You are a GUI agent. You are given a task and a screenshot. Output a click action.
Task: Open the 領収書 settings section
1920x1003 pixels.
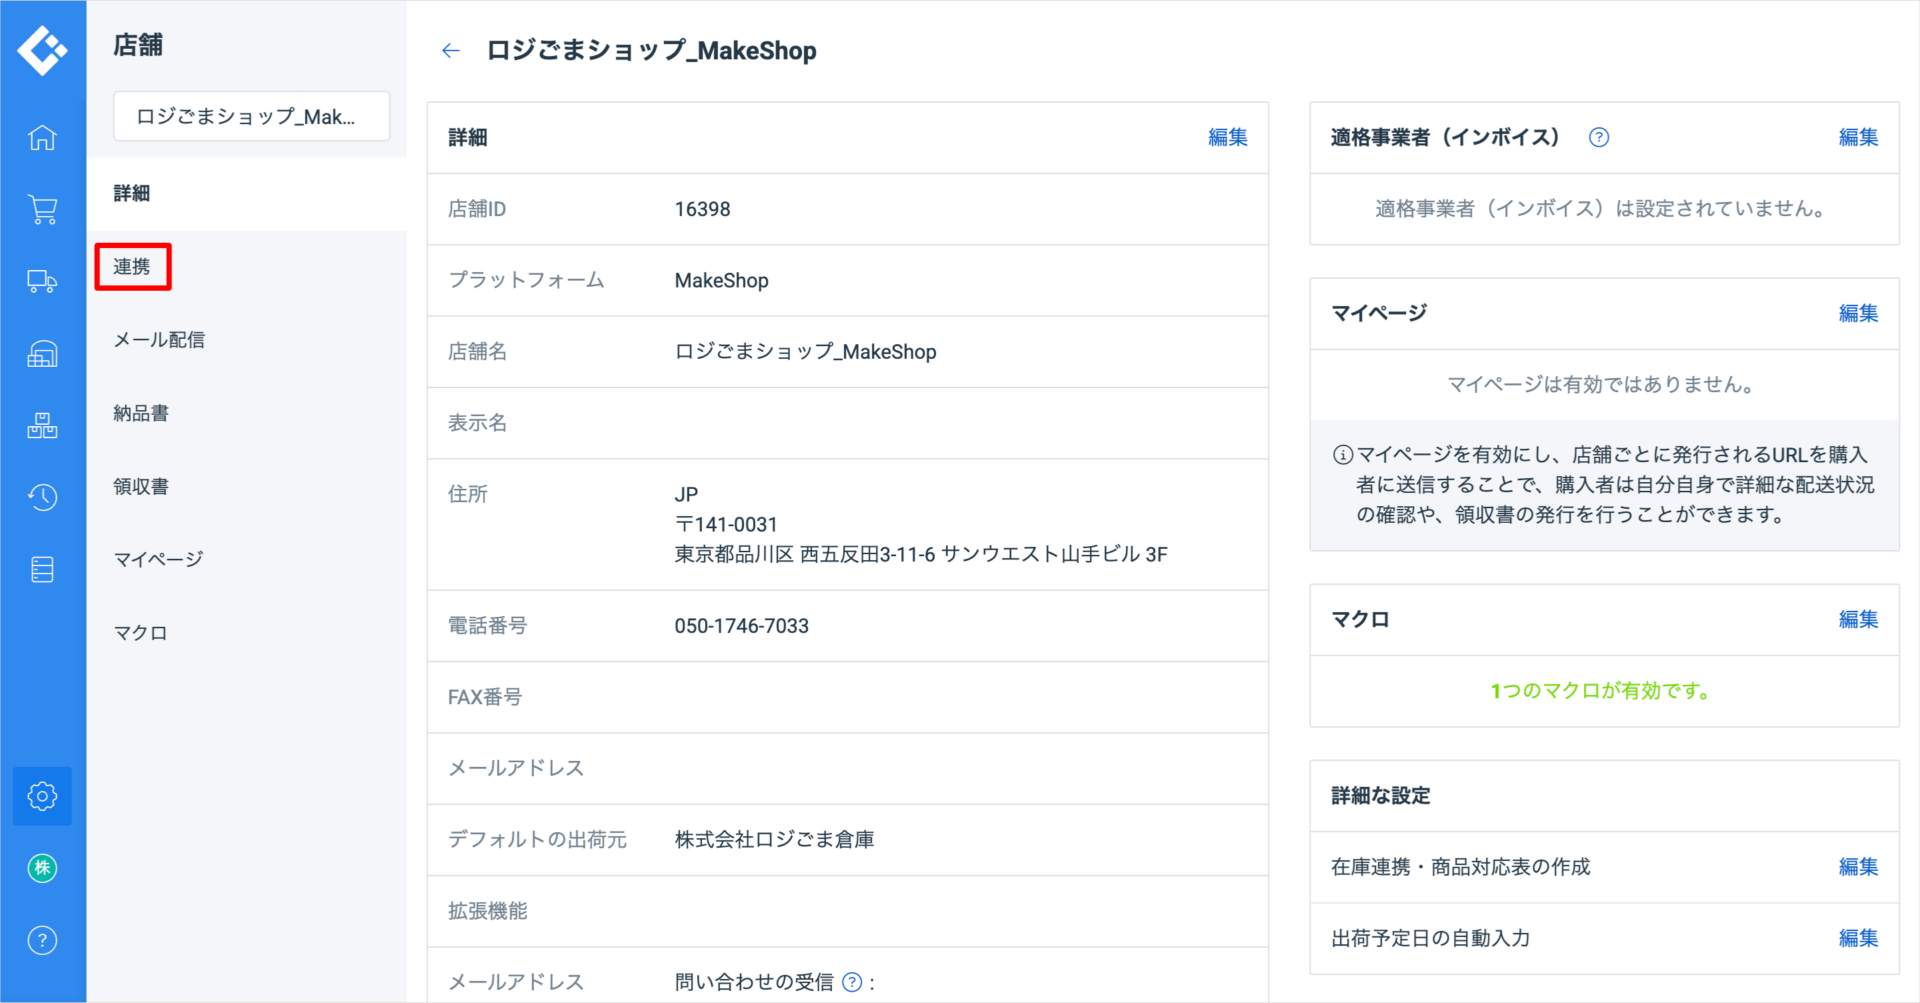[x=140, y=486]
